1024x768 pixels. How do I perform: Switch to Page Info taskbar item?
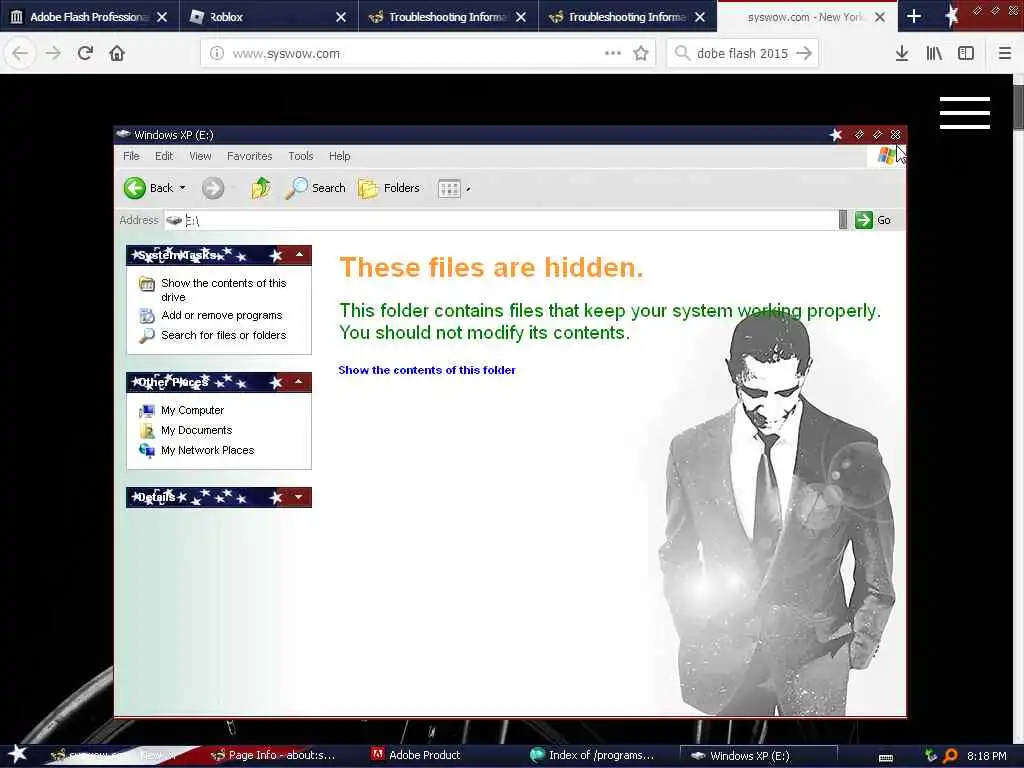tap(273, 755)
